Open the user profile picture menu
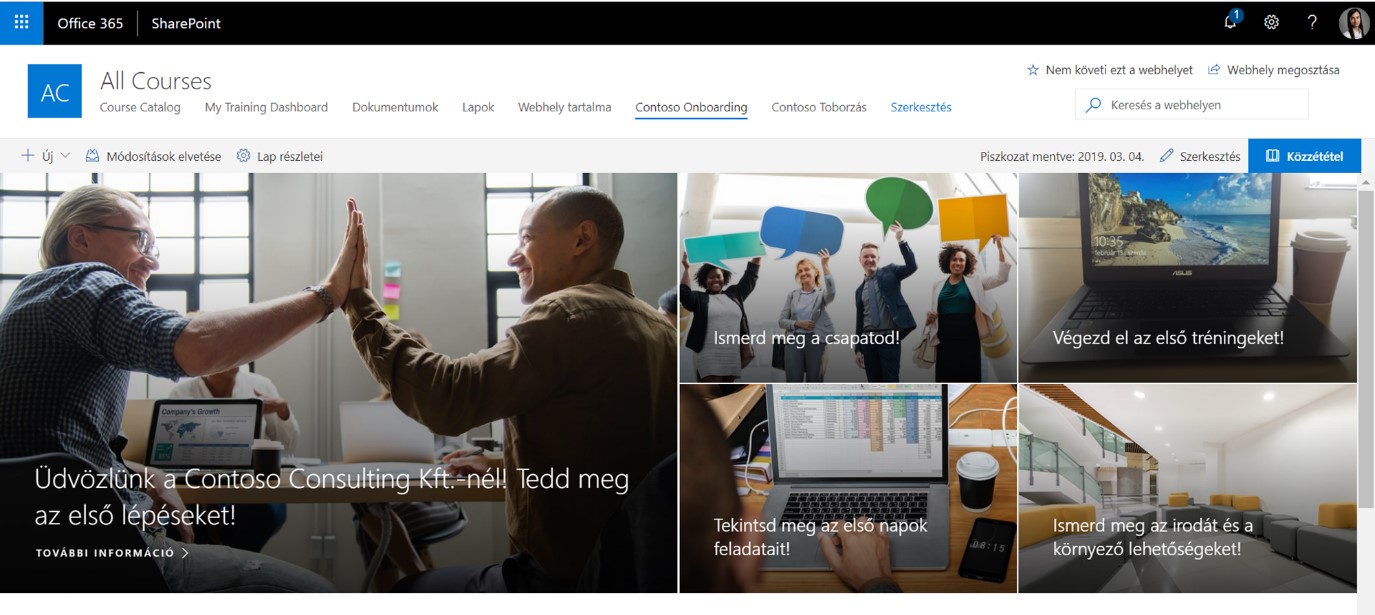The image size is (1375, 615). [x=1353, y=22]
